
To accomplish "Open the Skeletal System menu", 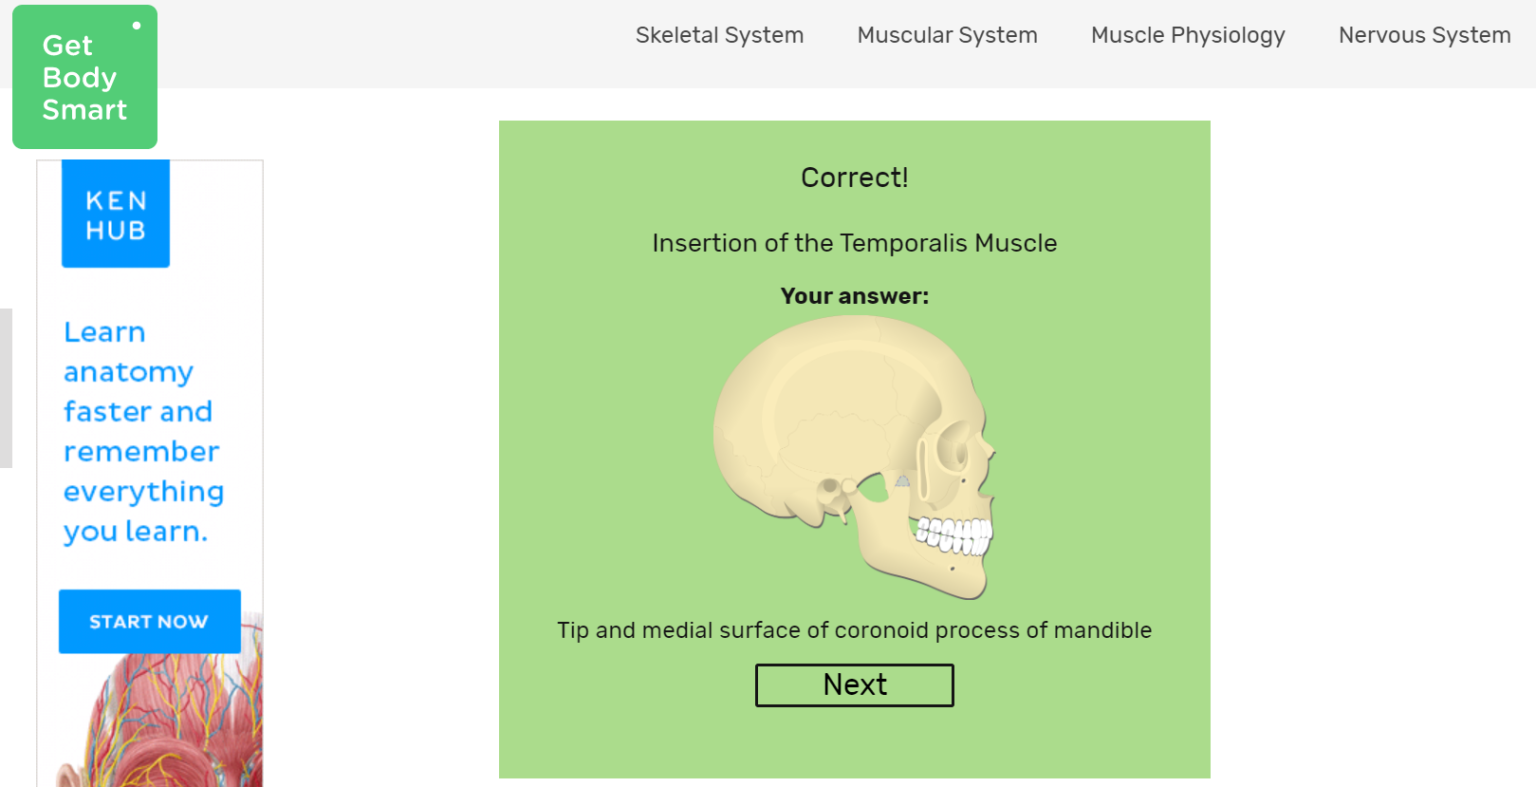I will [x=719, y=35].
